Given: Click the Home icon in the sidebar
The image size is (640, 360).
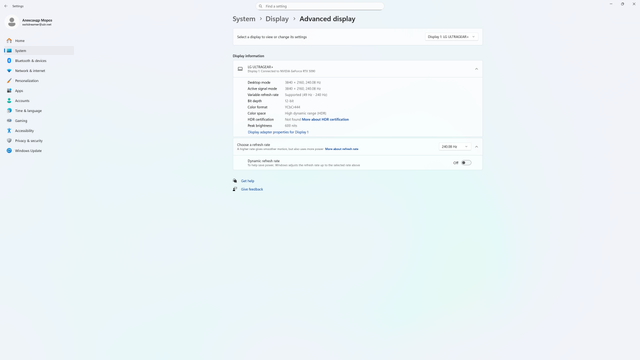Looking at the screenshot, I should tap(9, 40).
